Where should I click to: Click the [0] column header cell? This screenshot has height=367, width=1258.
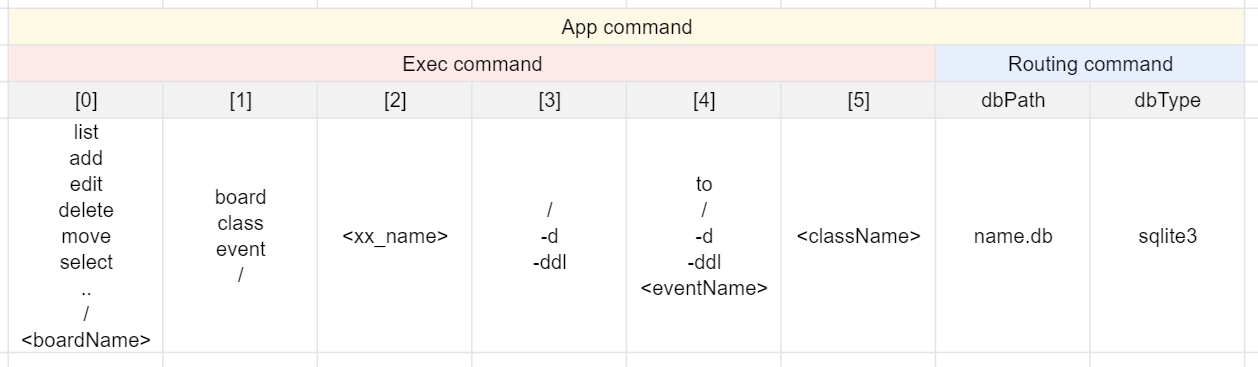coord(86,101)
